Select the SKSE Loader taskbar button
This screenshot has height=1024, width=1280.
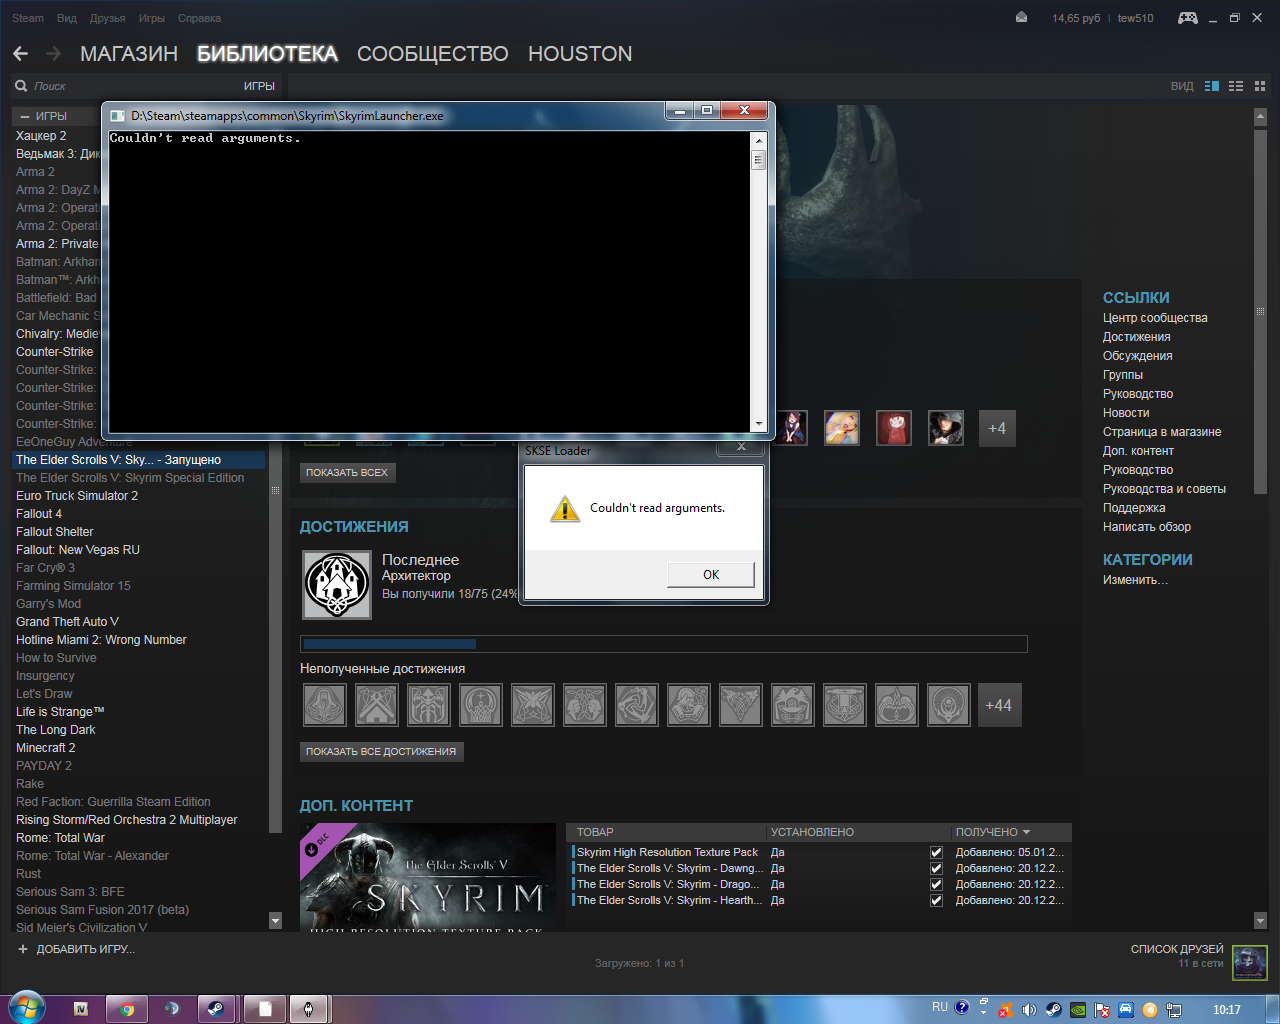click(309, 1009)
